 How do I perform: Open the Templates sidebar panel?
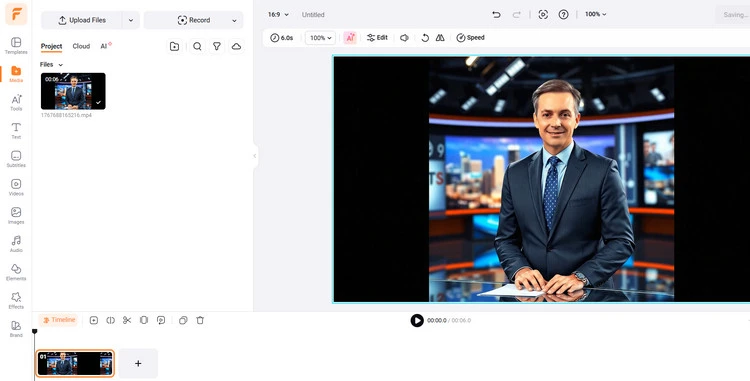point(16,46)
